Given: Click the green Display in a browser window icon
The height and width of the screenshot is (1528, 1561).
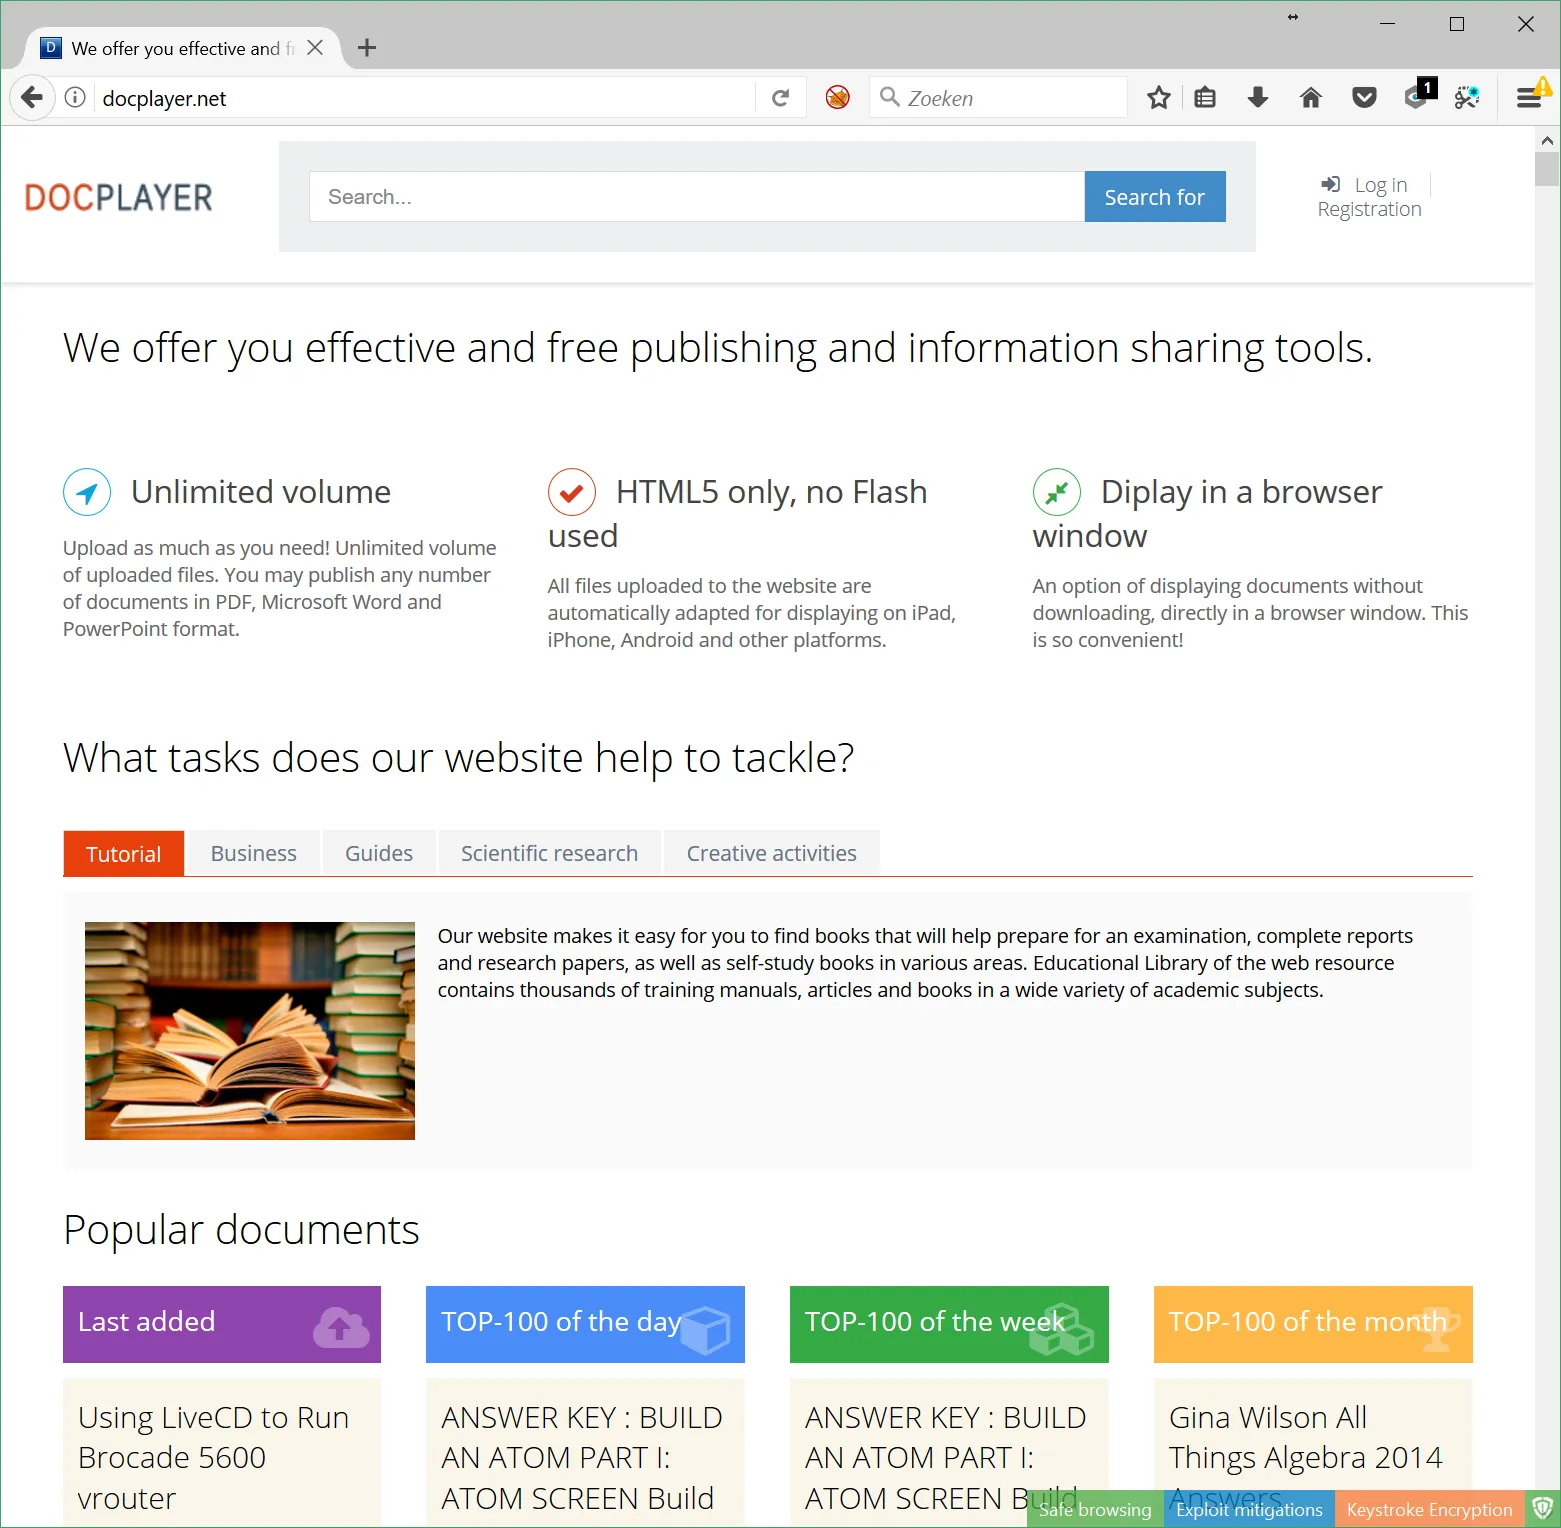Looking at the screenshot, I should point(1057,491).
